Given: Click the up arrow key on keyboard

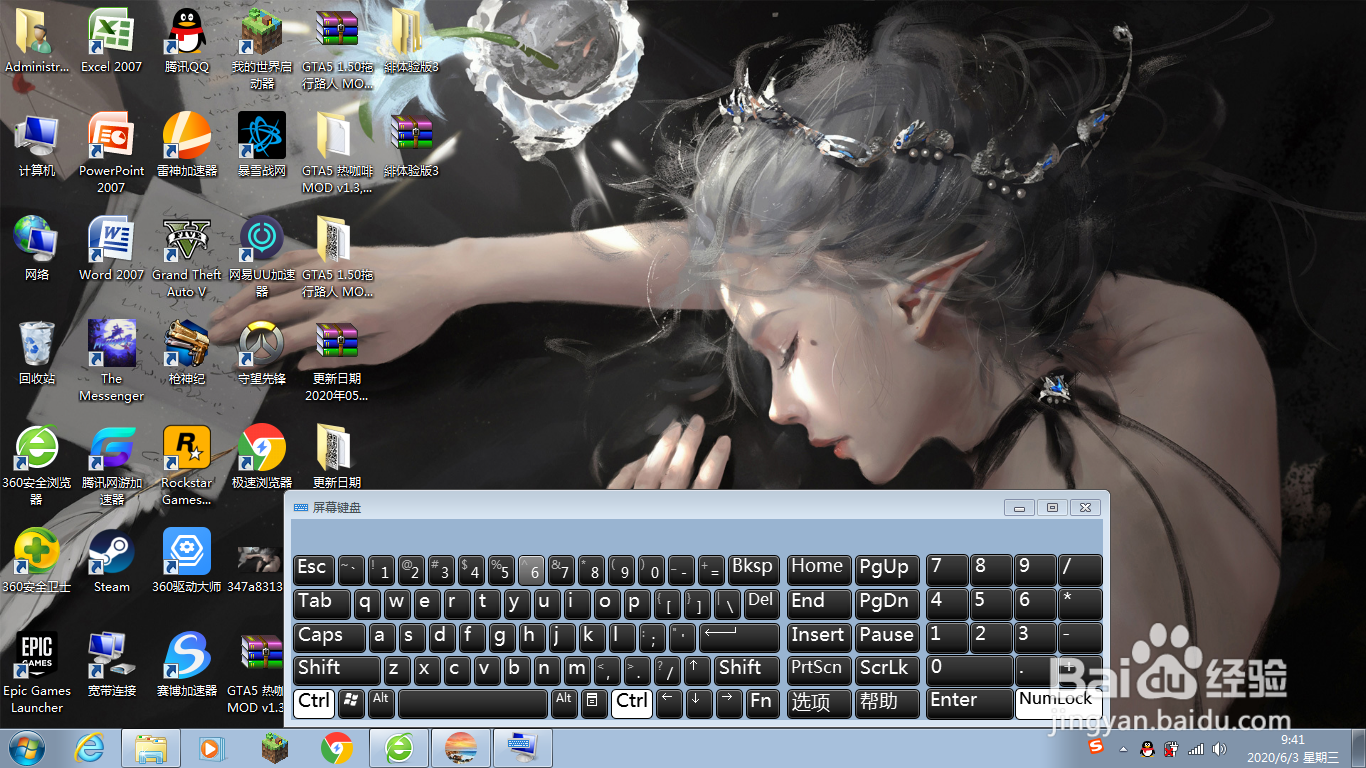Looking at the screenshot, I should click(698, 669).
